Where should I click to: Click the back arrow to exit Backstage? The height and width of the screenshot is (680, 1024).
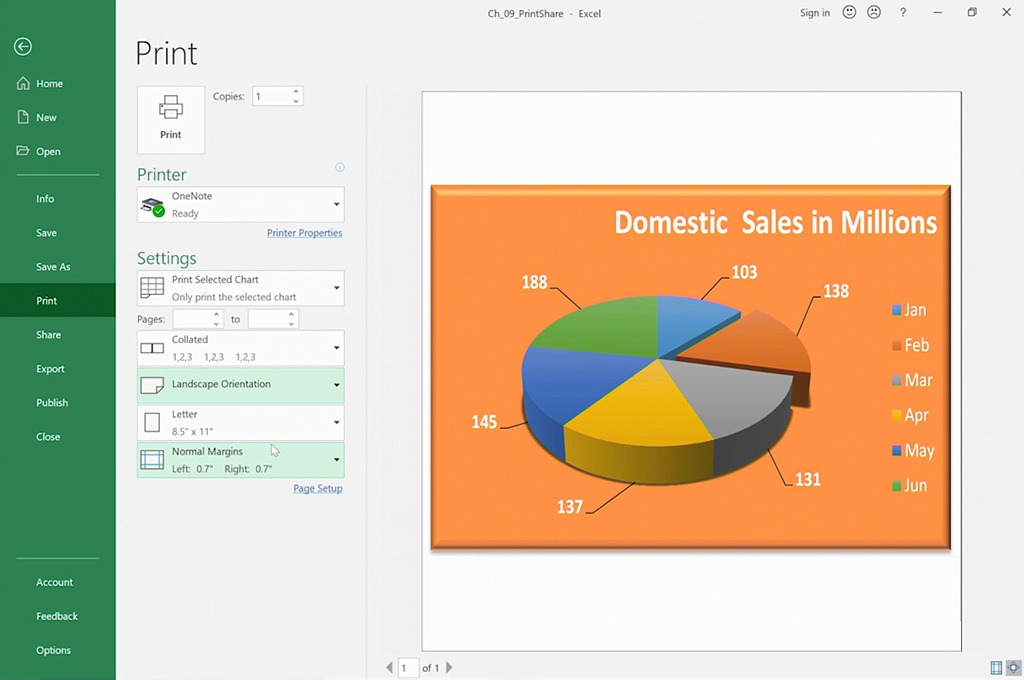click(23, 47)
